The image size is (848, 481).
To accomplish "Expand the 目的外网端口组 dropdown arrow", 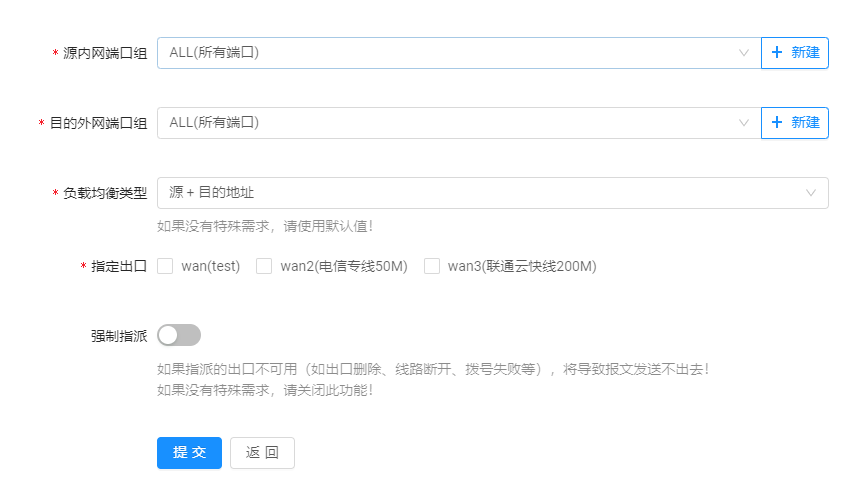I will (x=743, y=123).
